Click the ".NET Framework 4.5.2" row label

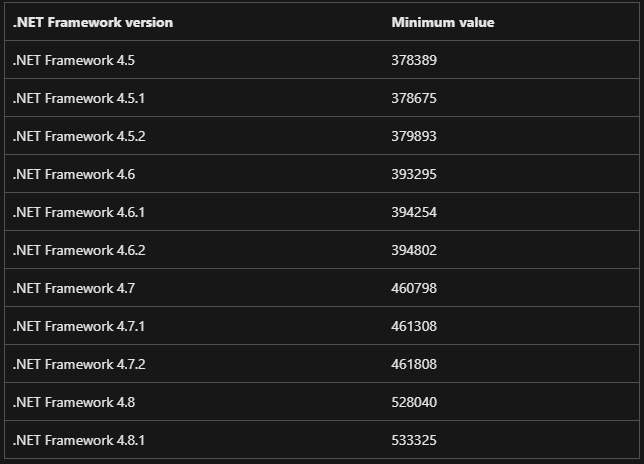[x=79, y=136]
